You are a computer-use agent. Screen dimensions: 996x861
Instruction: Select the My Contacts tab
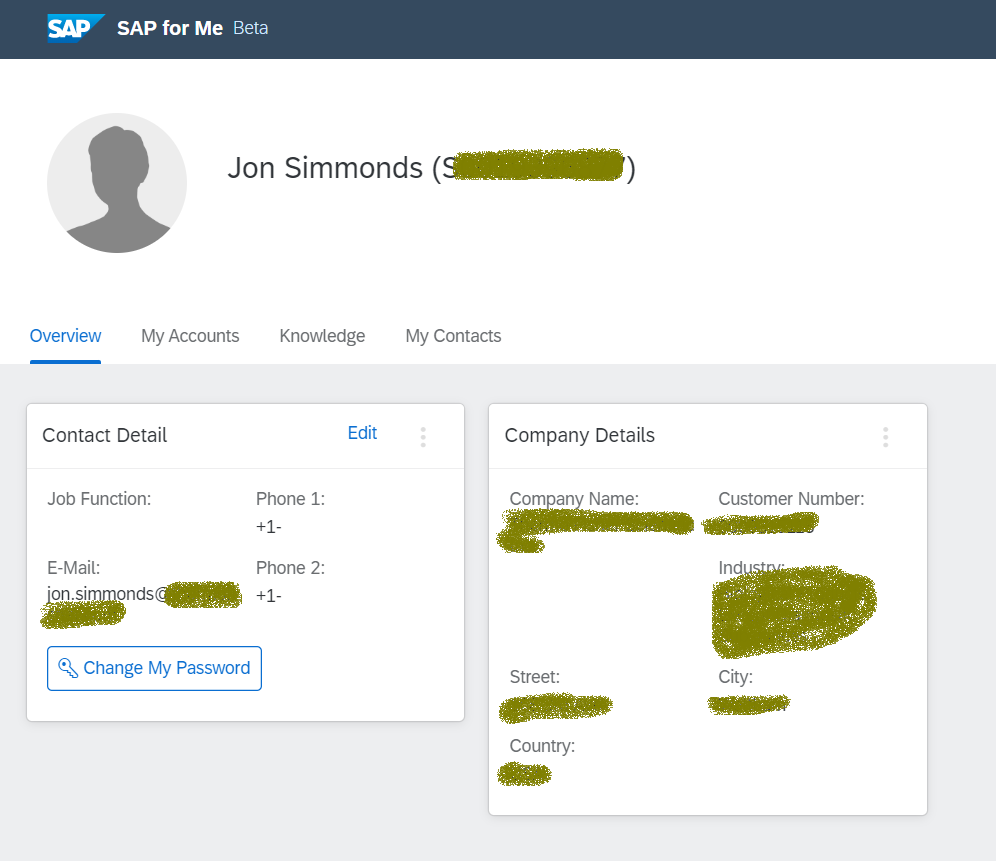click(453, 336)
